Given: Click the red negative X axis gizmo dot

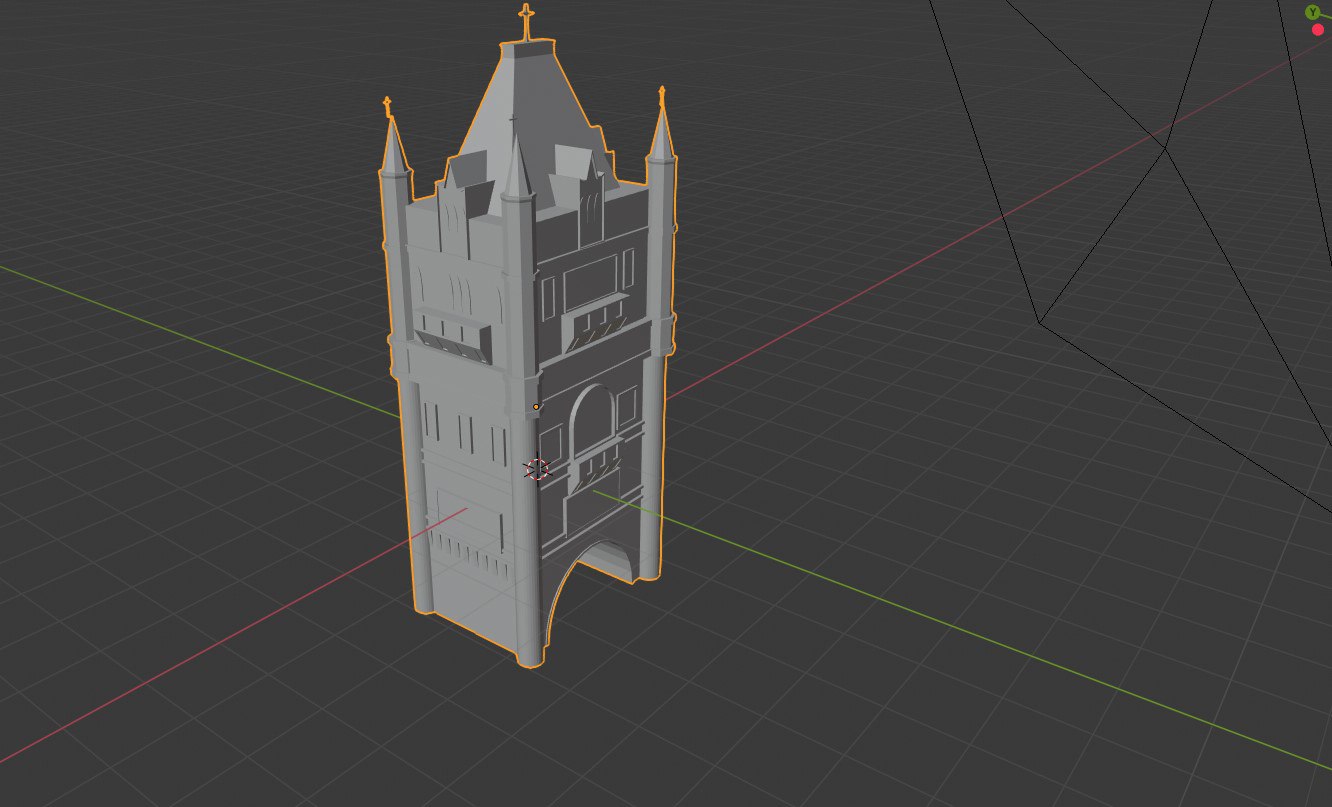Looking at the screenshot, I should point(1318,30).
